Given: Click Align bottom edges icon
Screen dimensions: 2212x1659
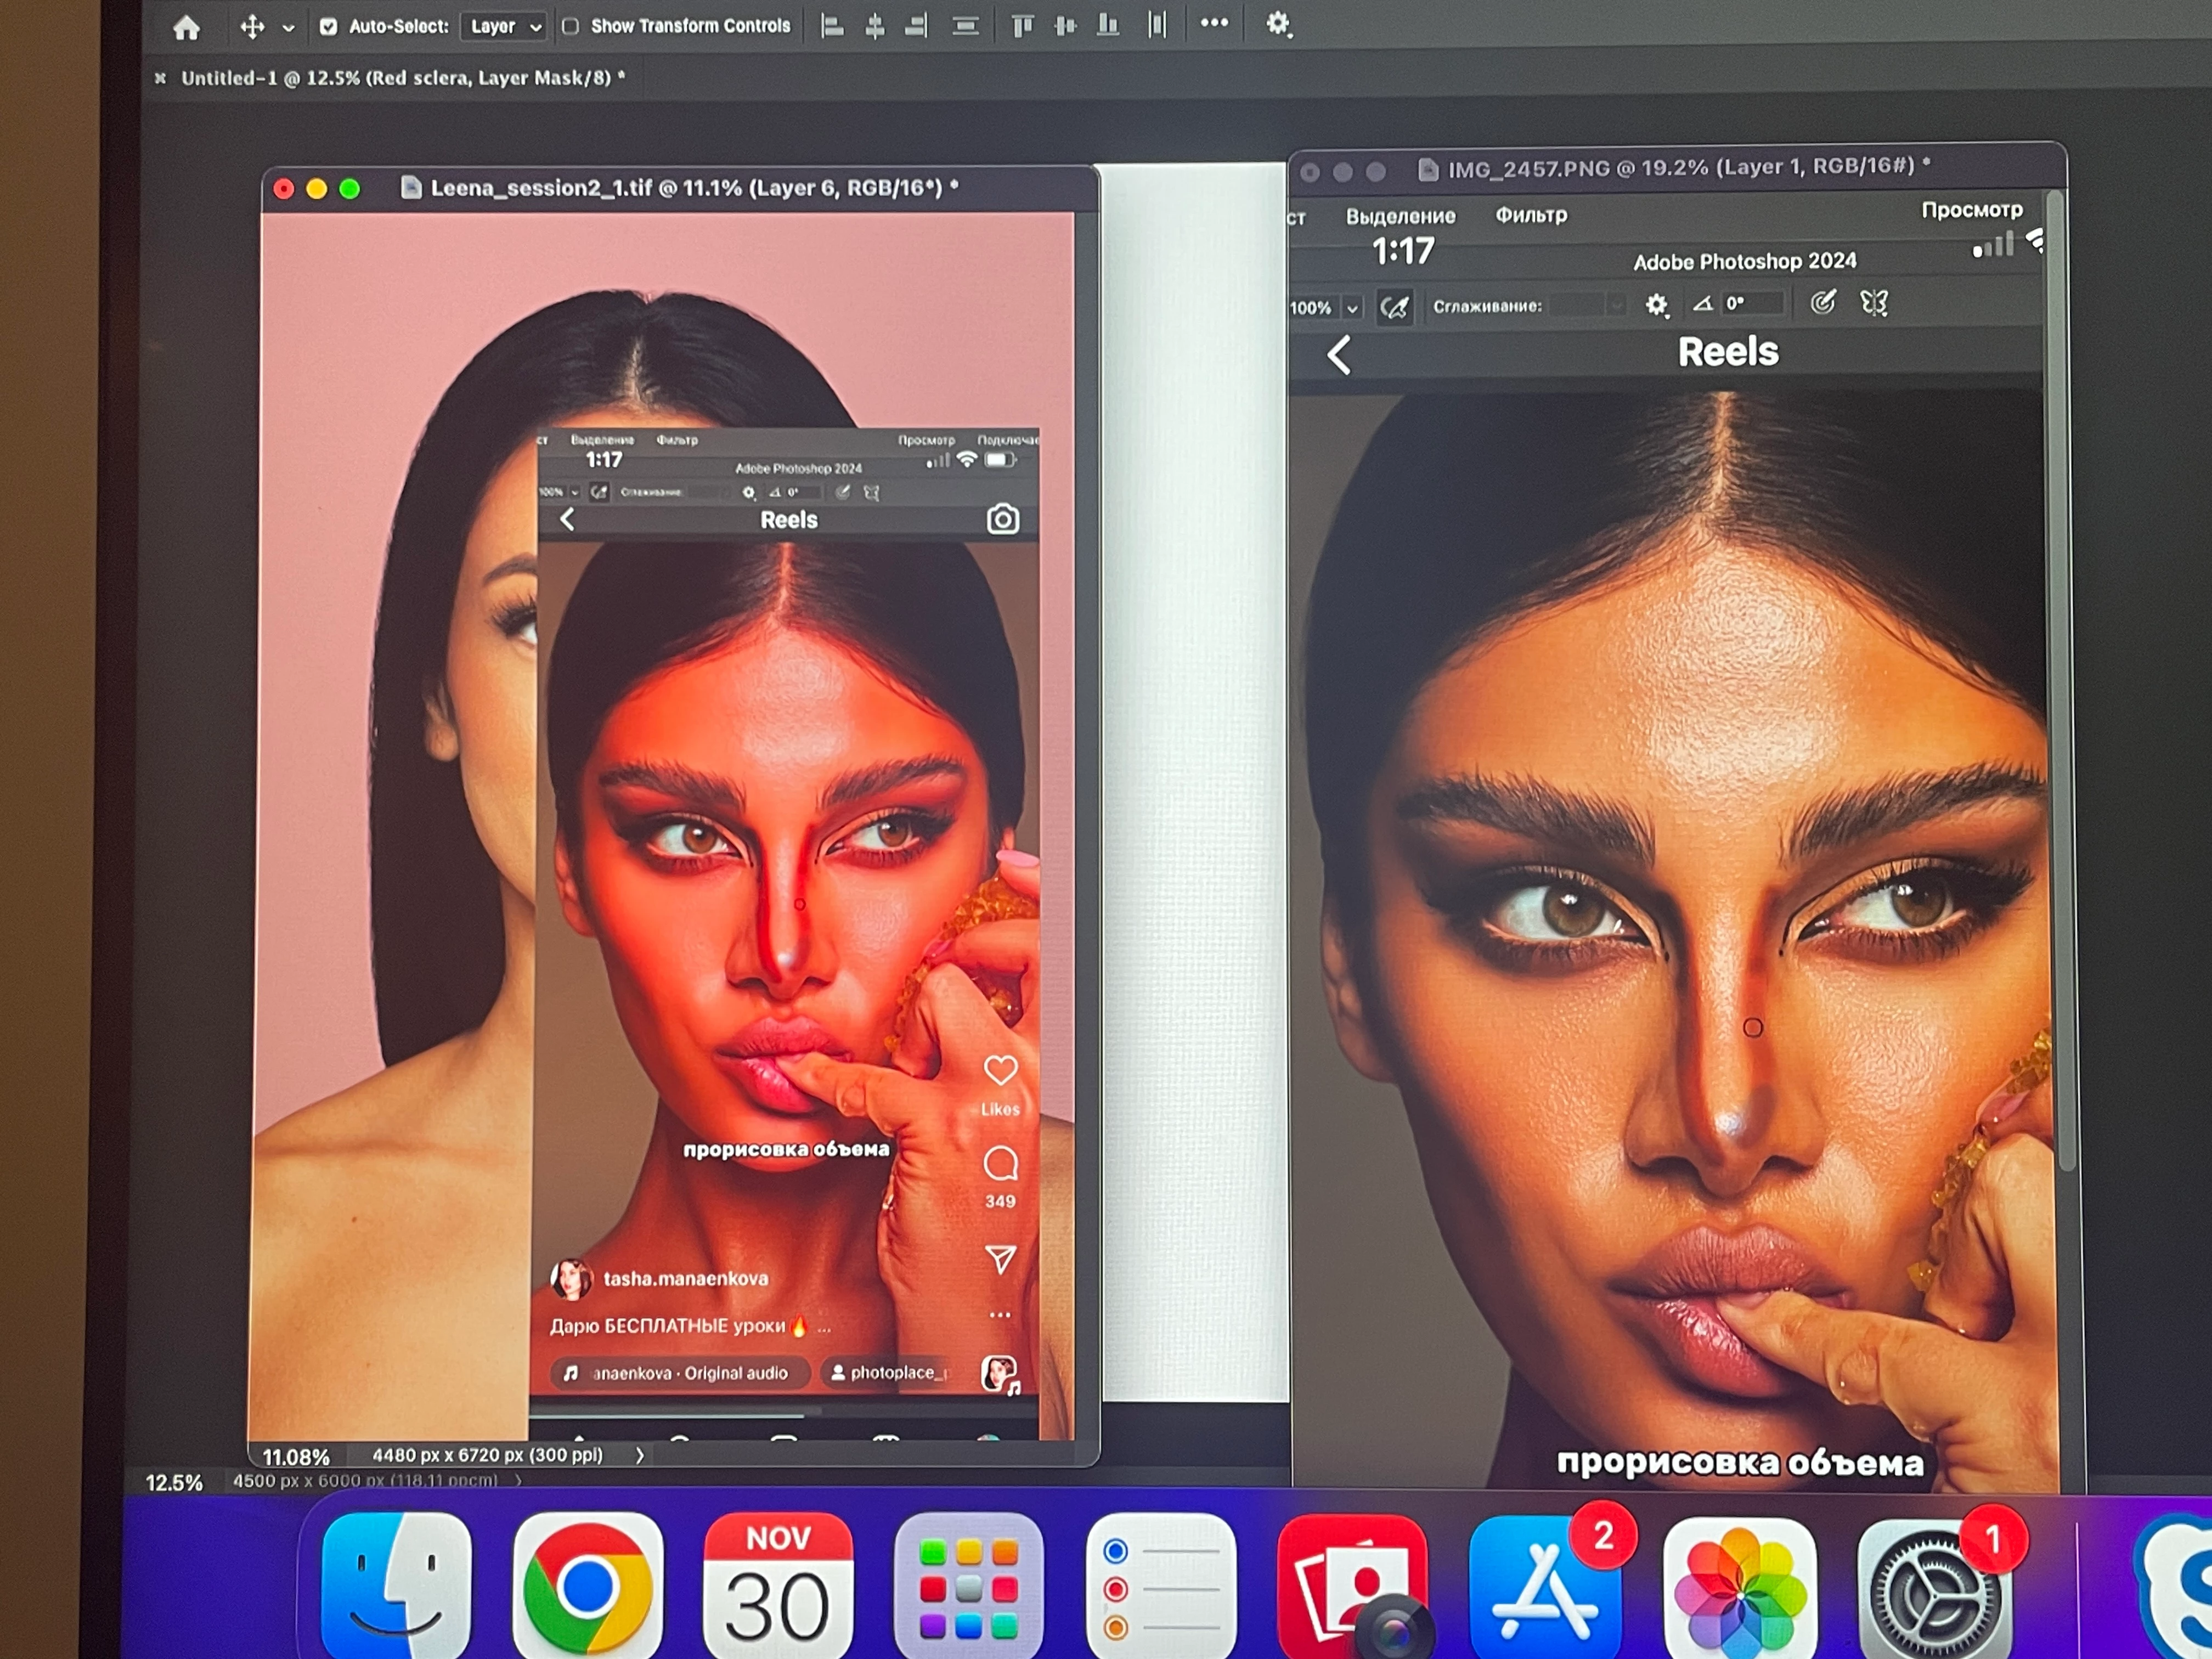Looking at the screenshot, I should 1108,26.
